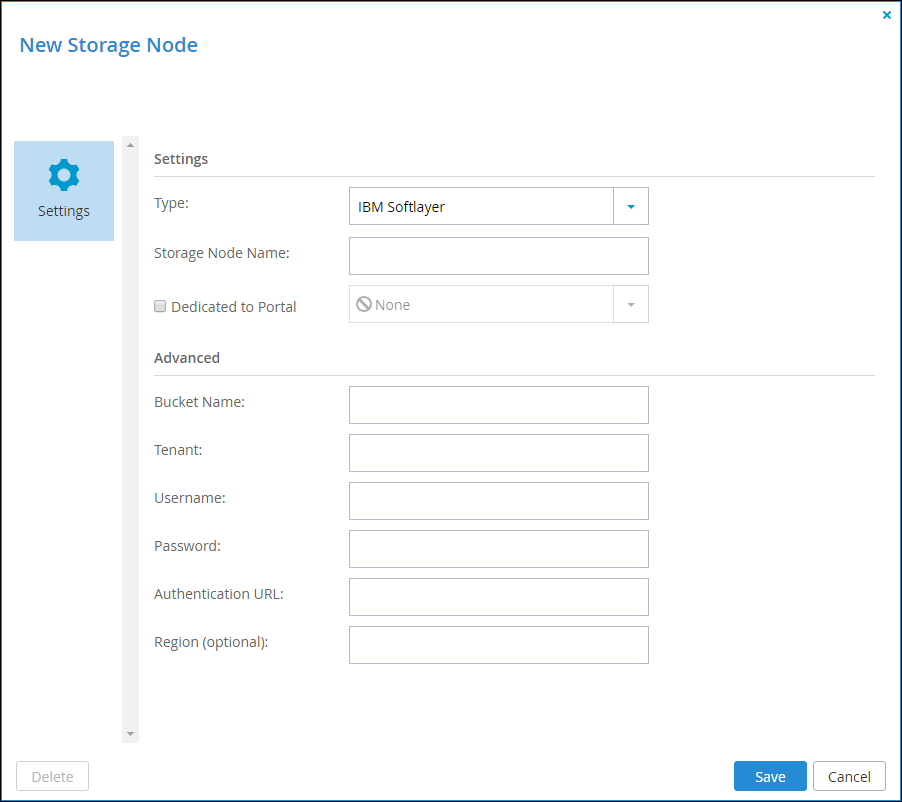Click into the Username field
Screen dimensions: 902x802
point(499,501)
